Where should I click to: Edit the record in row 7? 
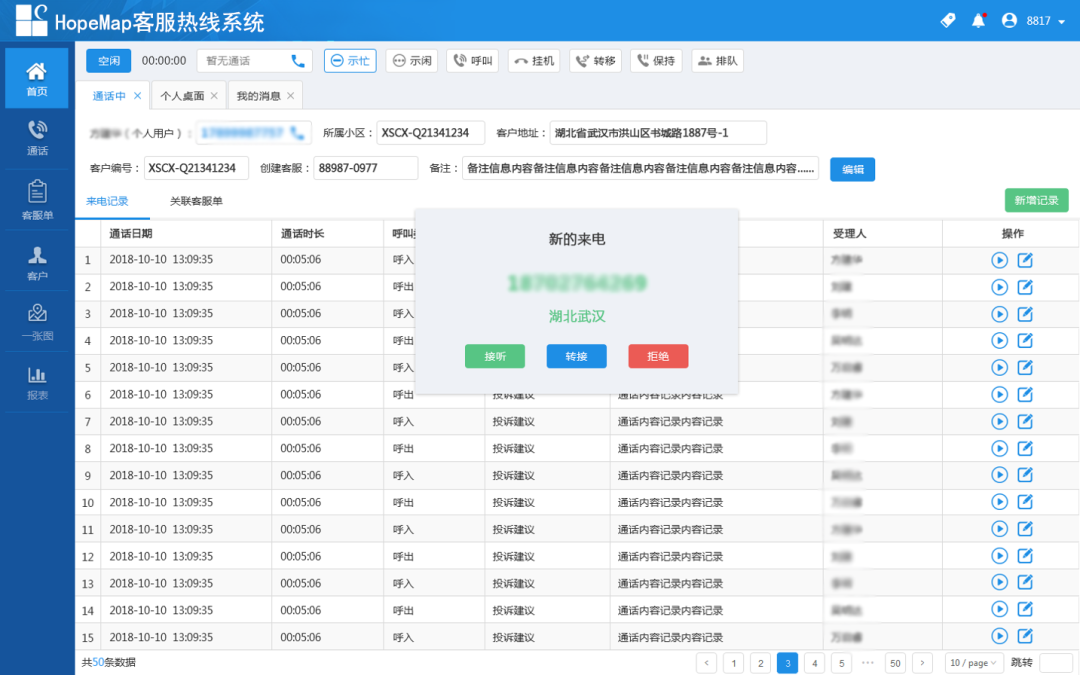(1026, 421)
